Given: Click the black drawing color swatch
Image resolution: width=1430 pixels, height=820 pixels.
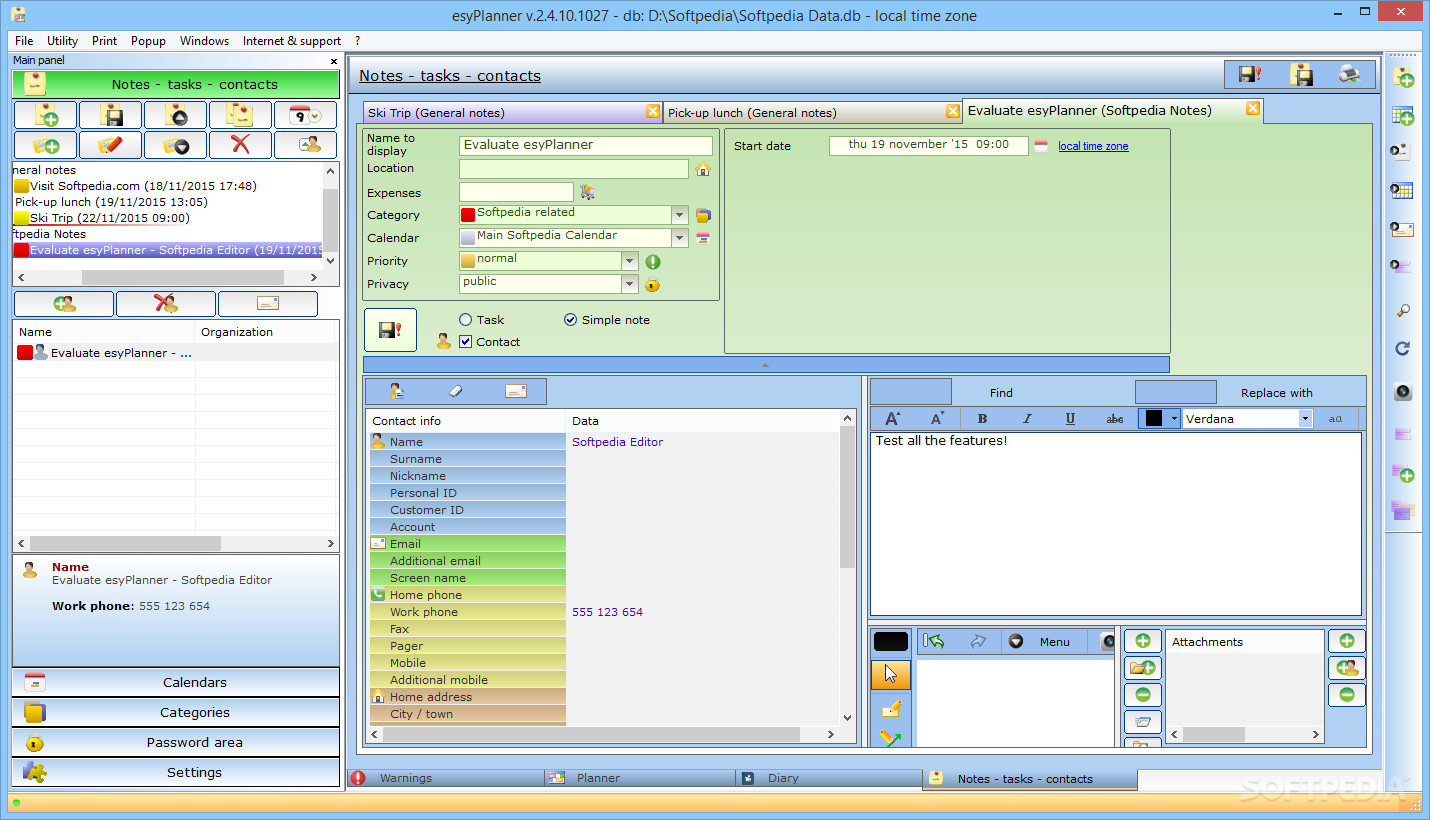Looking at the screenshot, I should pyautogui.click(x=891, y=642).
